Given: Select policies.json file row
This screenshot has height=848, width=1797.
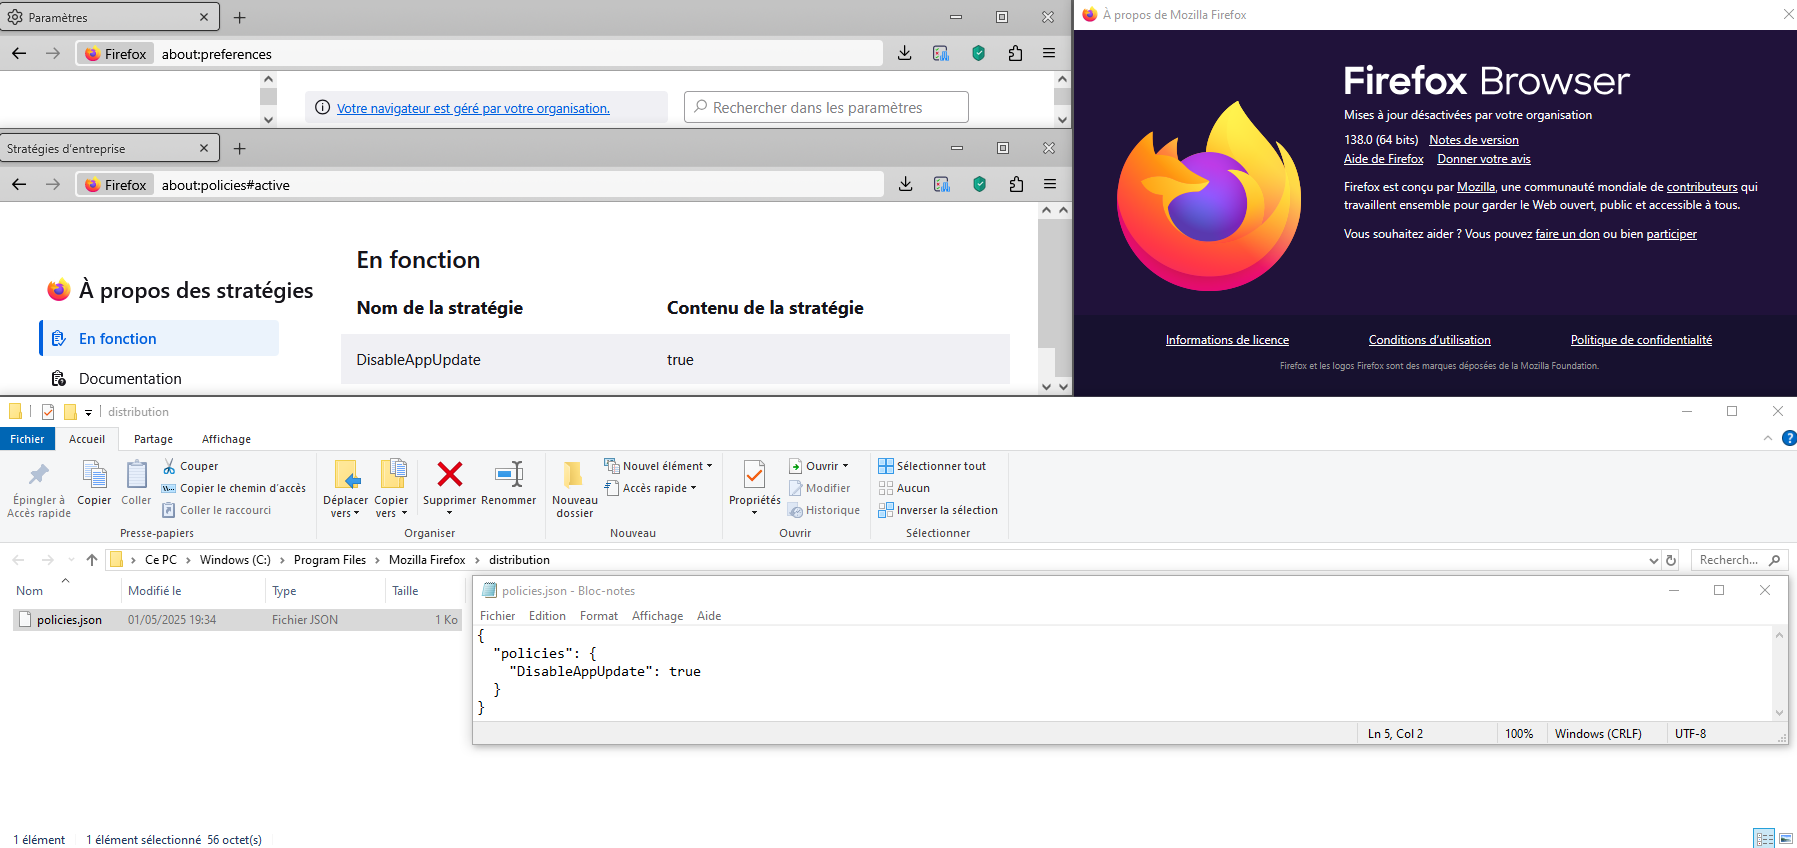Looking at the screenshot, I should 237,620.
